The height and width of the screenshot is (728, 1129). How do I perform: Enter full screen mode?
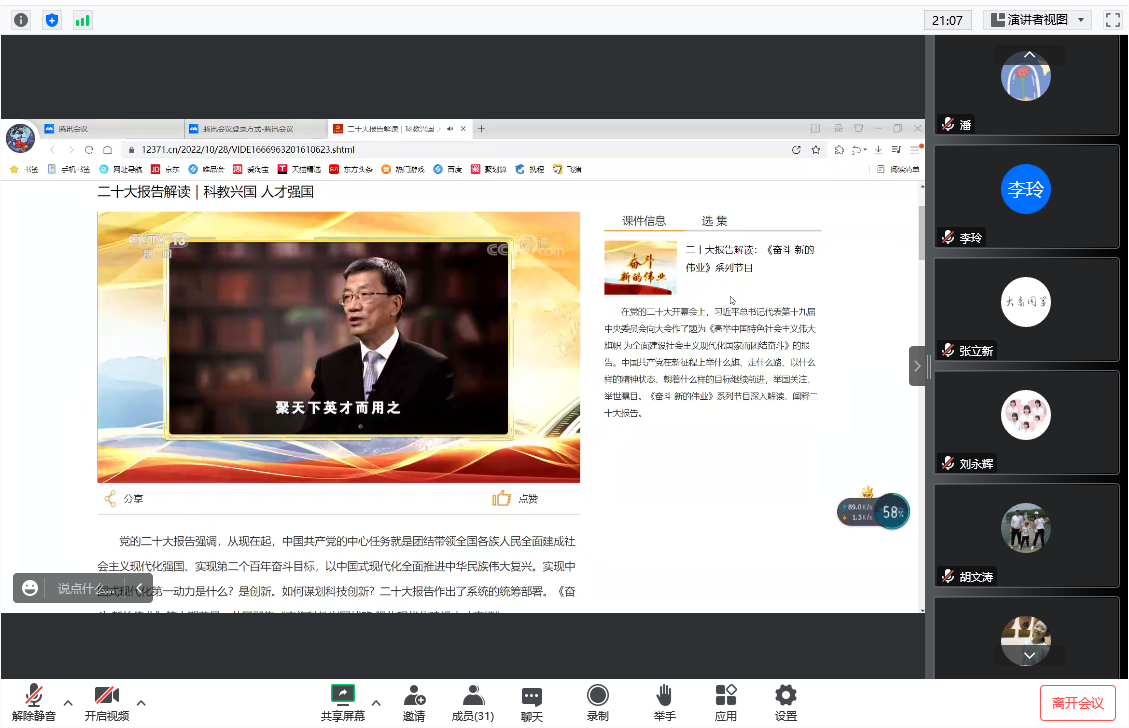point(1112,19)
